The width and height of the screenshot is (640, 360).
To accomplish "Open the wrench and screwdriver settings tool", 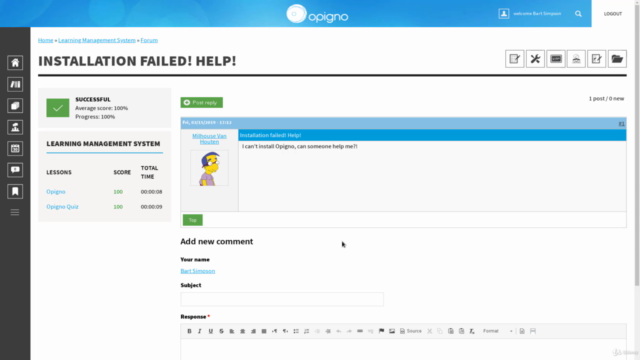I will click(x=535, y=59).
